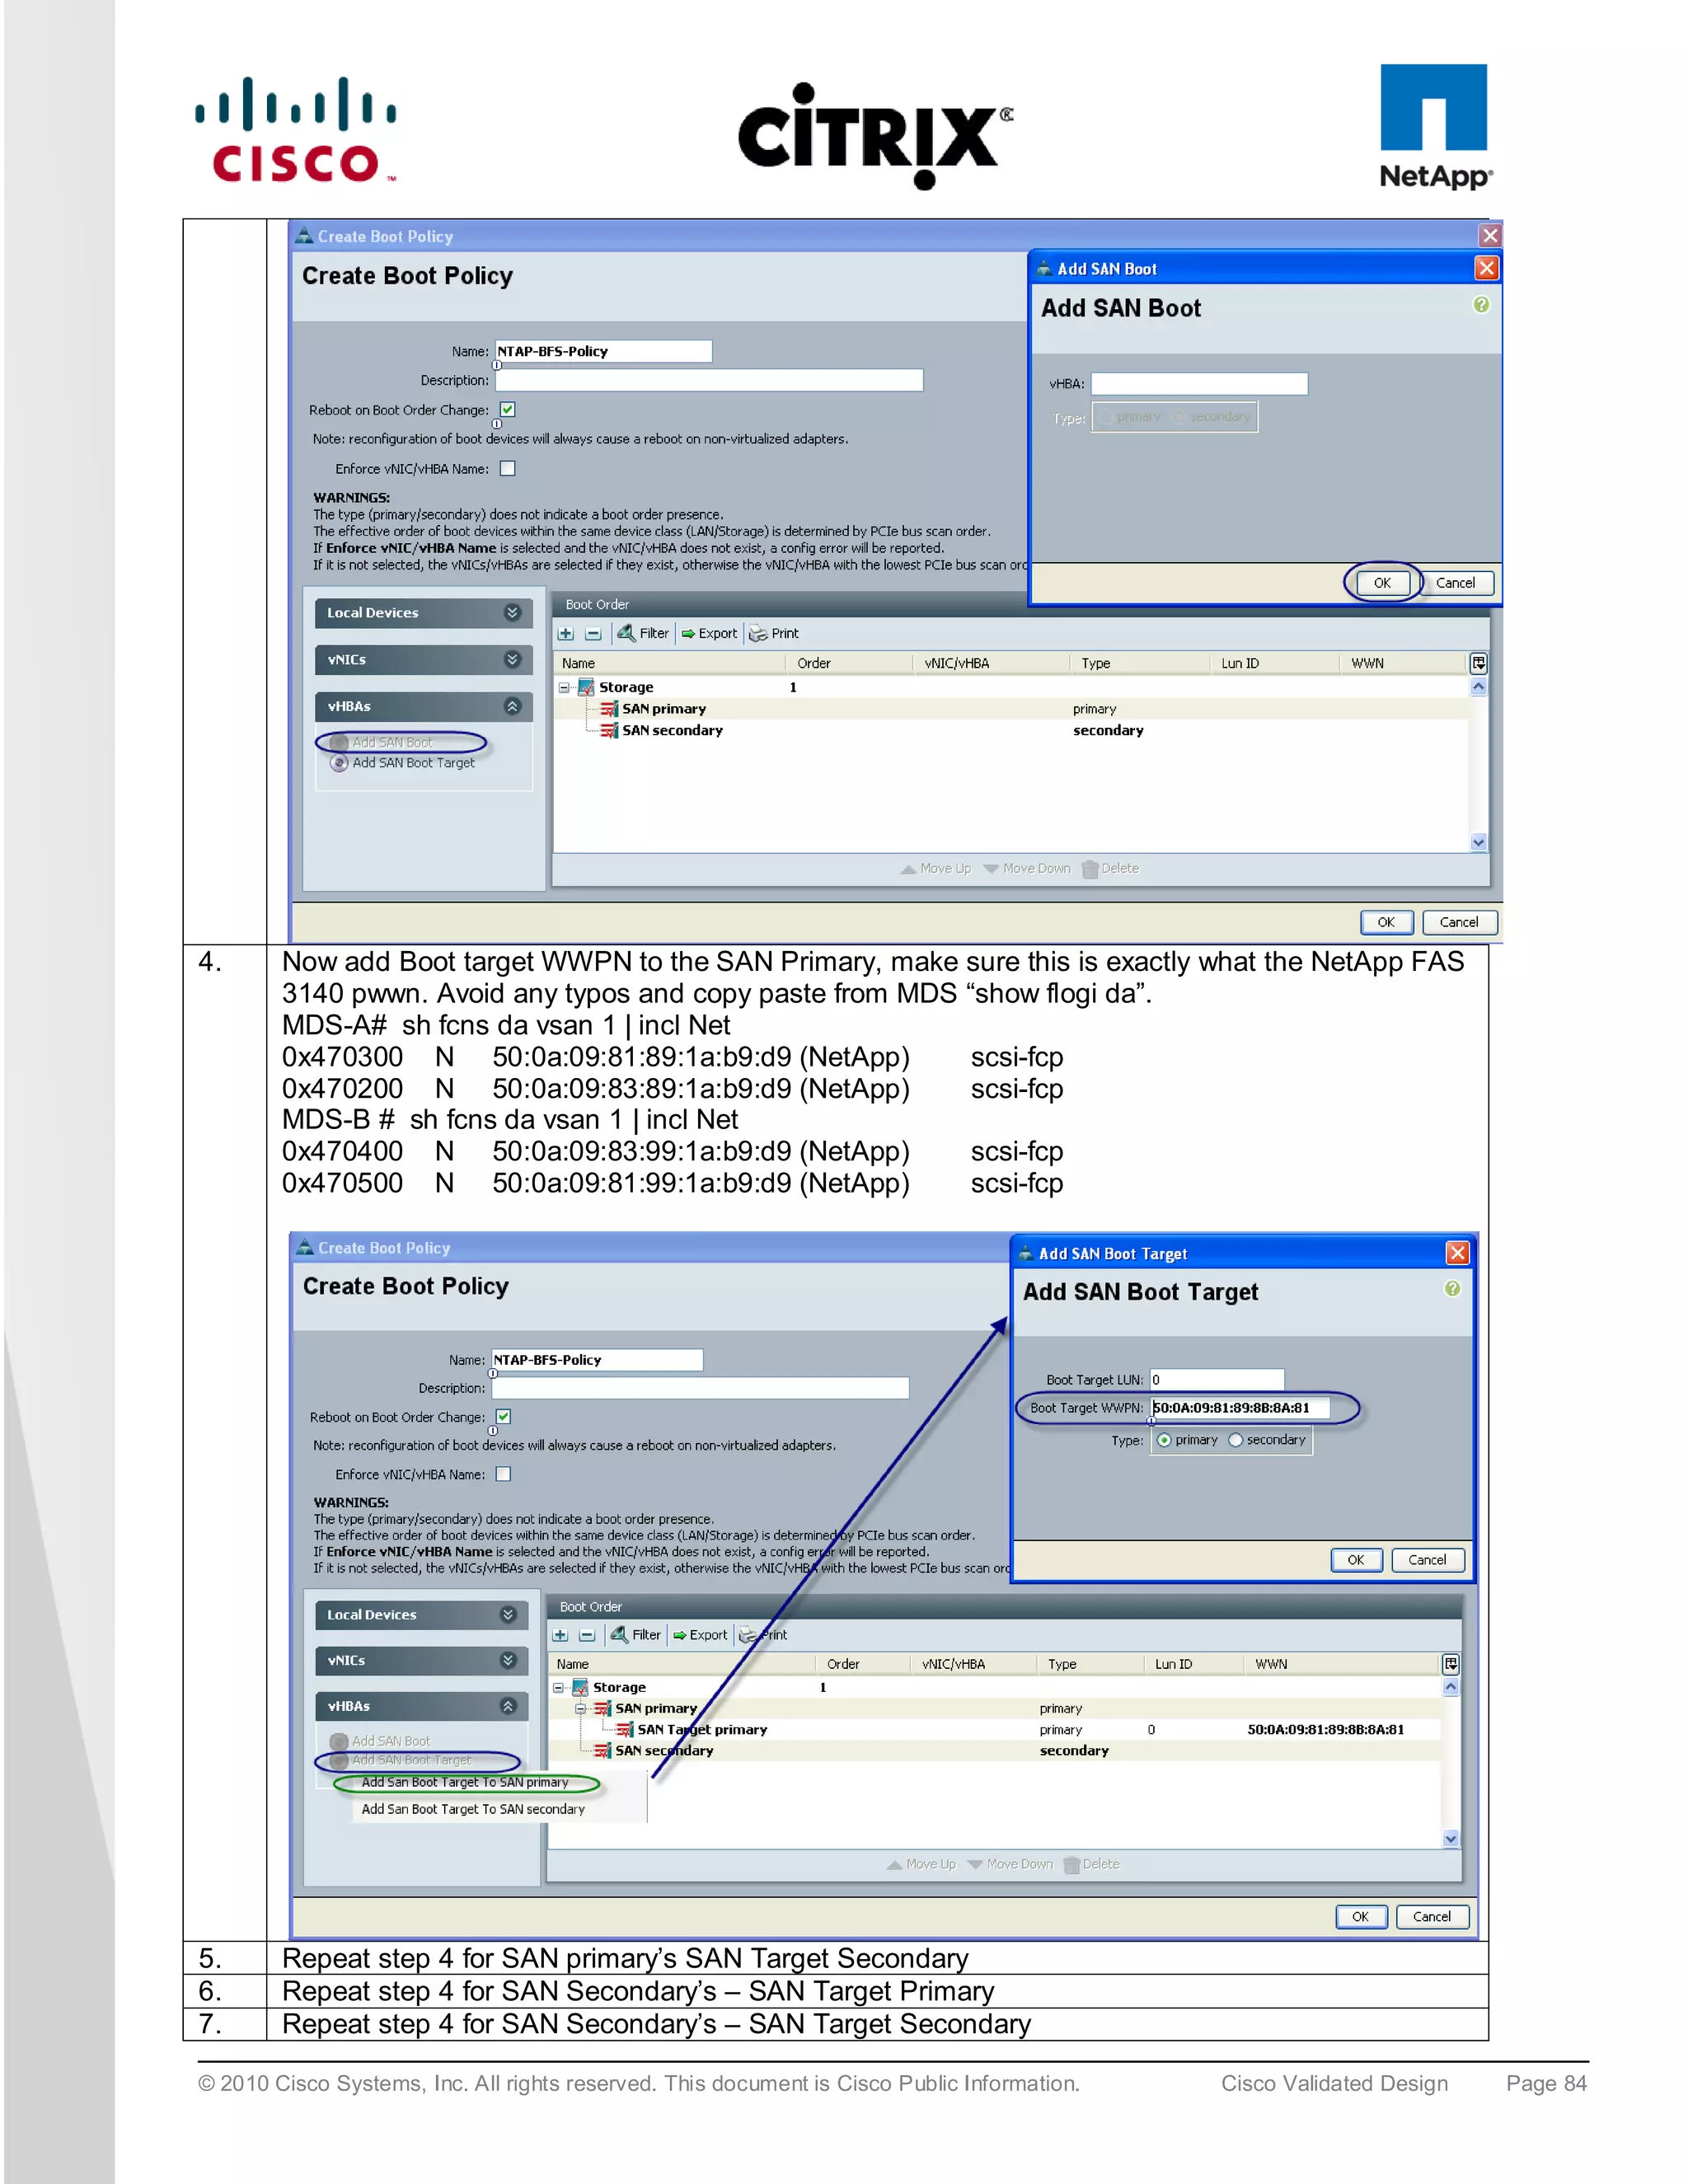Screen dimensions: 1688x2184
Task: Click the add (plus) icon in upper Boot Order toolbar
Action: [566, 633]
